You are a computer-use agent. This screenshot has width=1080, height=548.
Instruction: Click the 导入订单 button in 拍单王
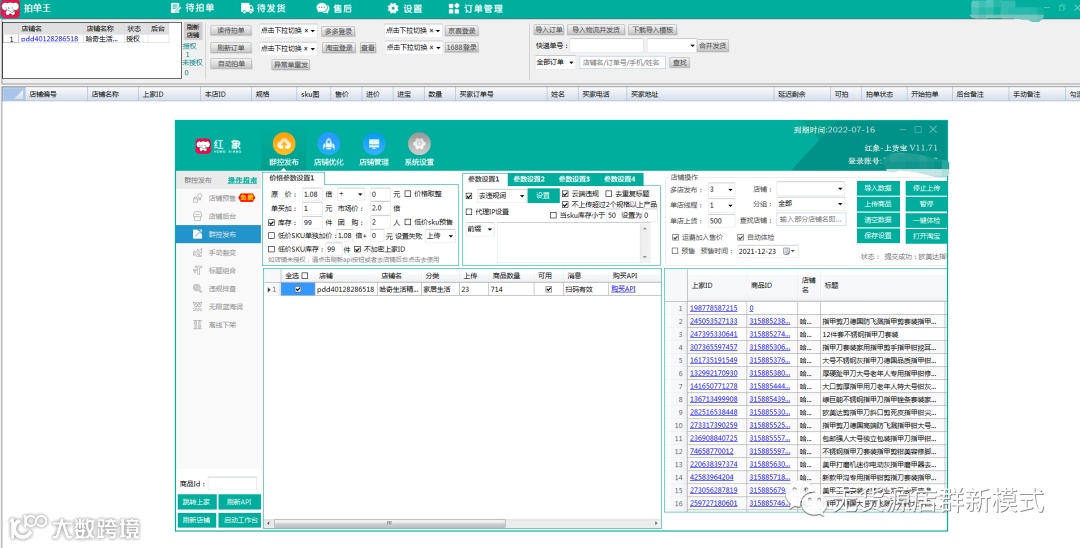(x=550, y=30)
